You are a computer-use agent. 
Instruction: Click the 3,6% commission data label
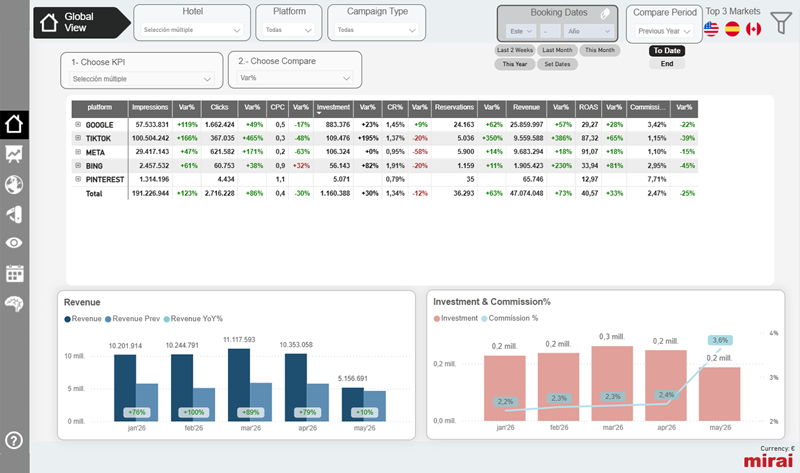[x=720, y=340]
